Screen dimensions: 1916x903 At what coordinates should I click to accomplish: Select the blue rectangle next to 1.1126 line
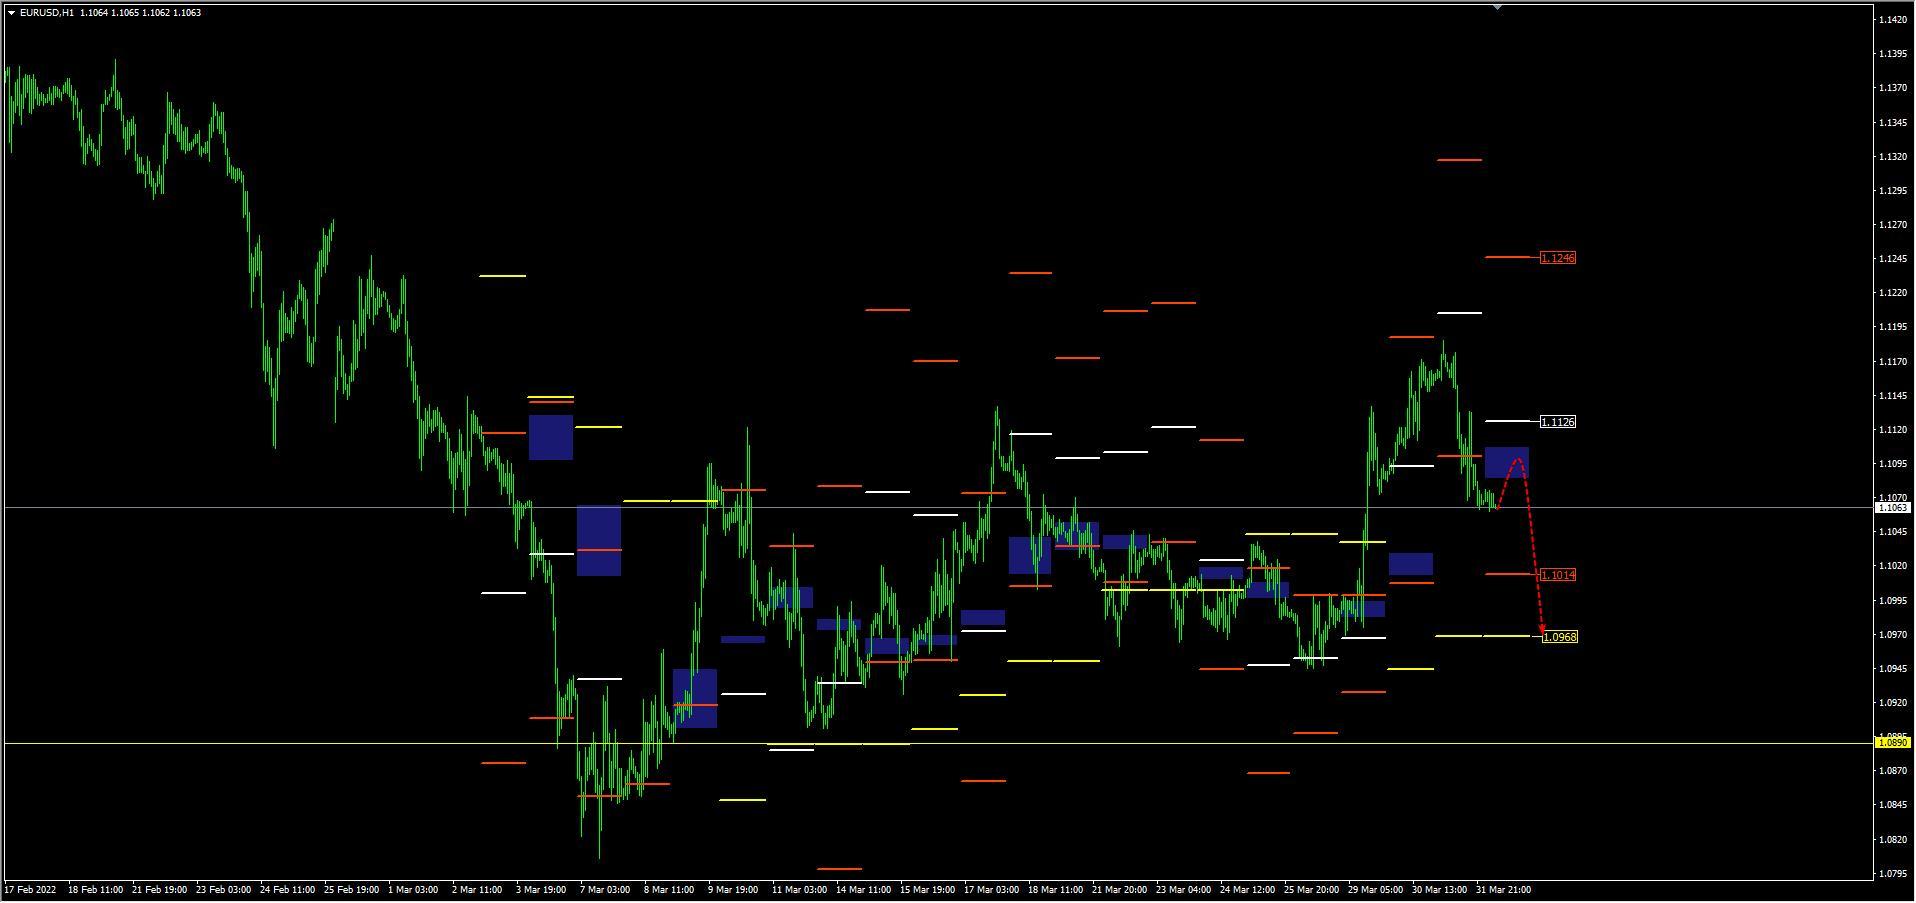(x=1507, y=462)
